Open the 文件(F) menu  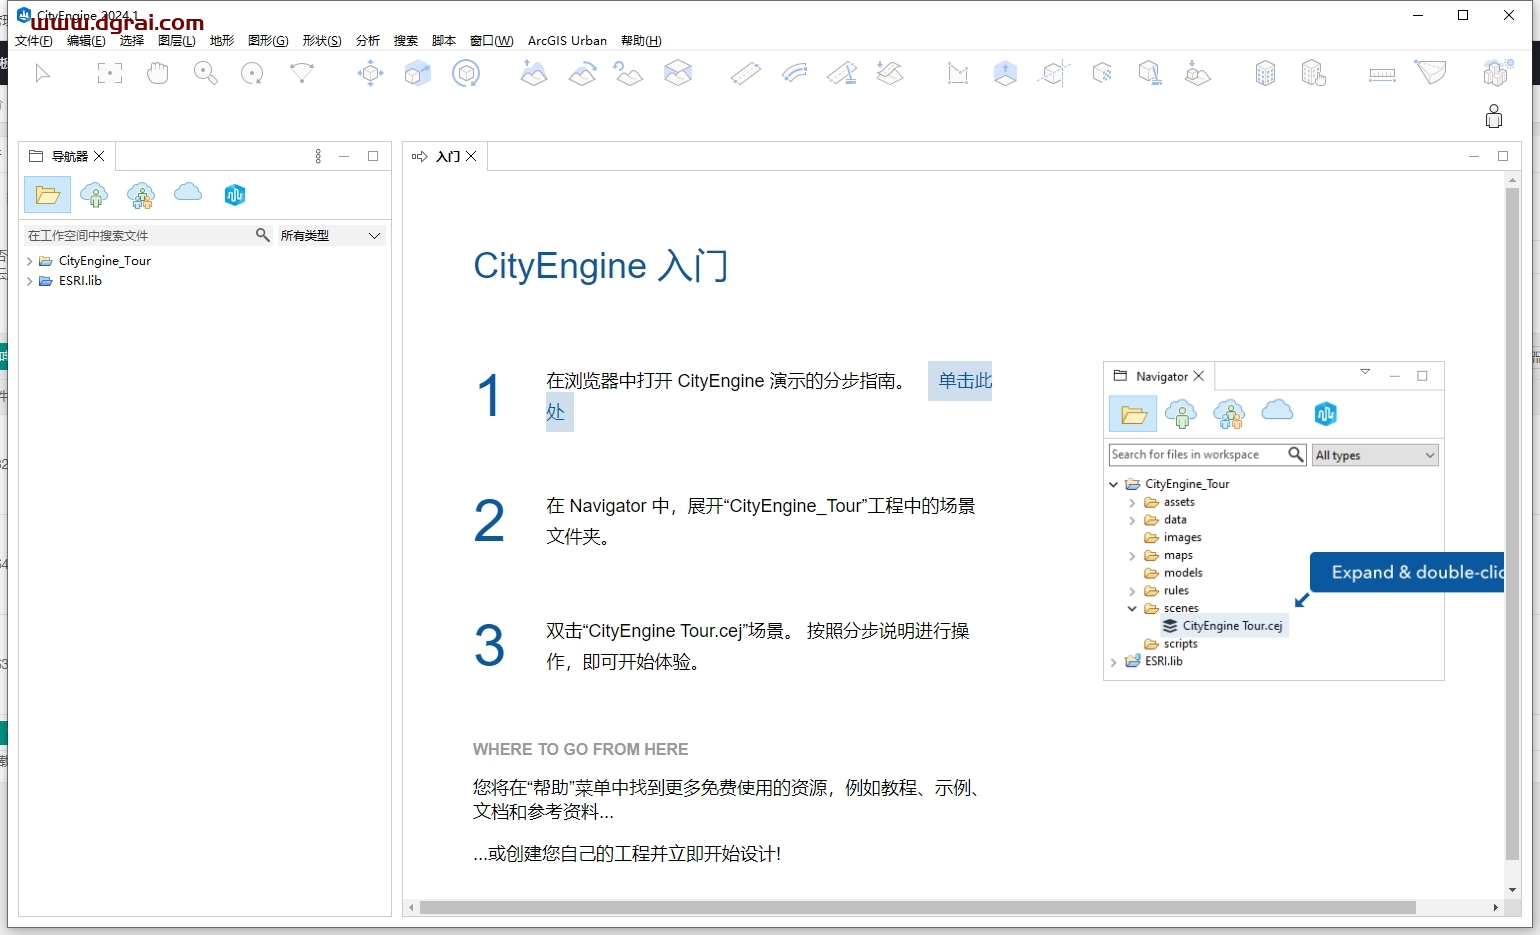click(x=34, y=41)
